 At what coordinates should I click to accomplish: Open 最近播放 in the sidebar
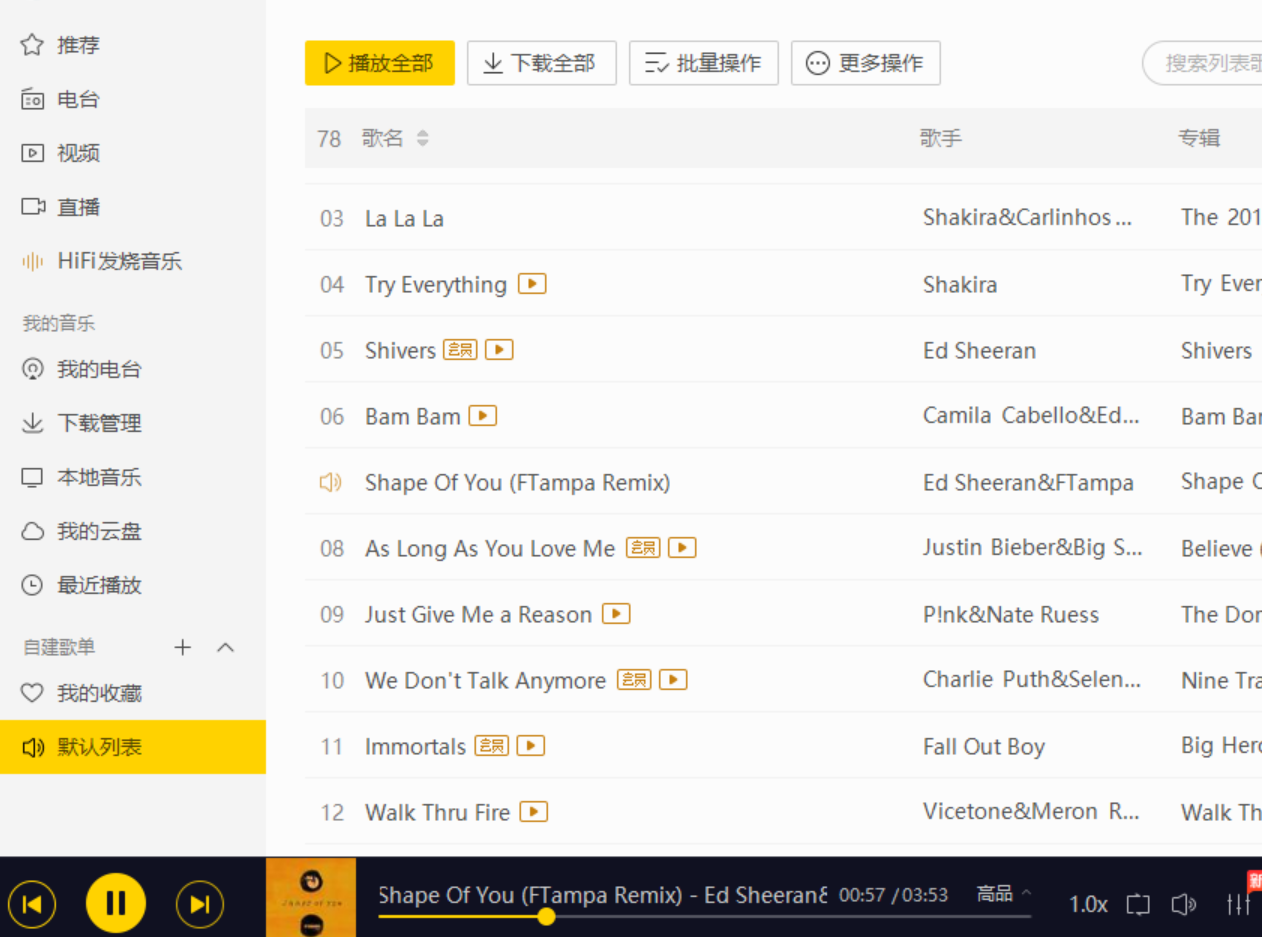click(x=99, y=585)
